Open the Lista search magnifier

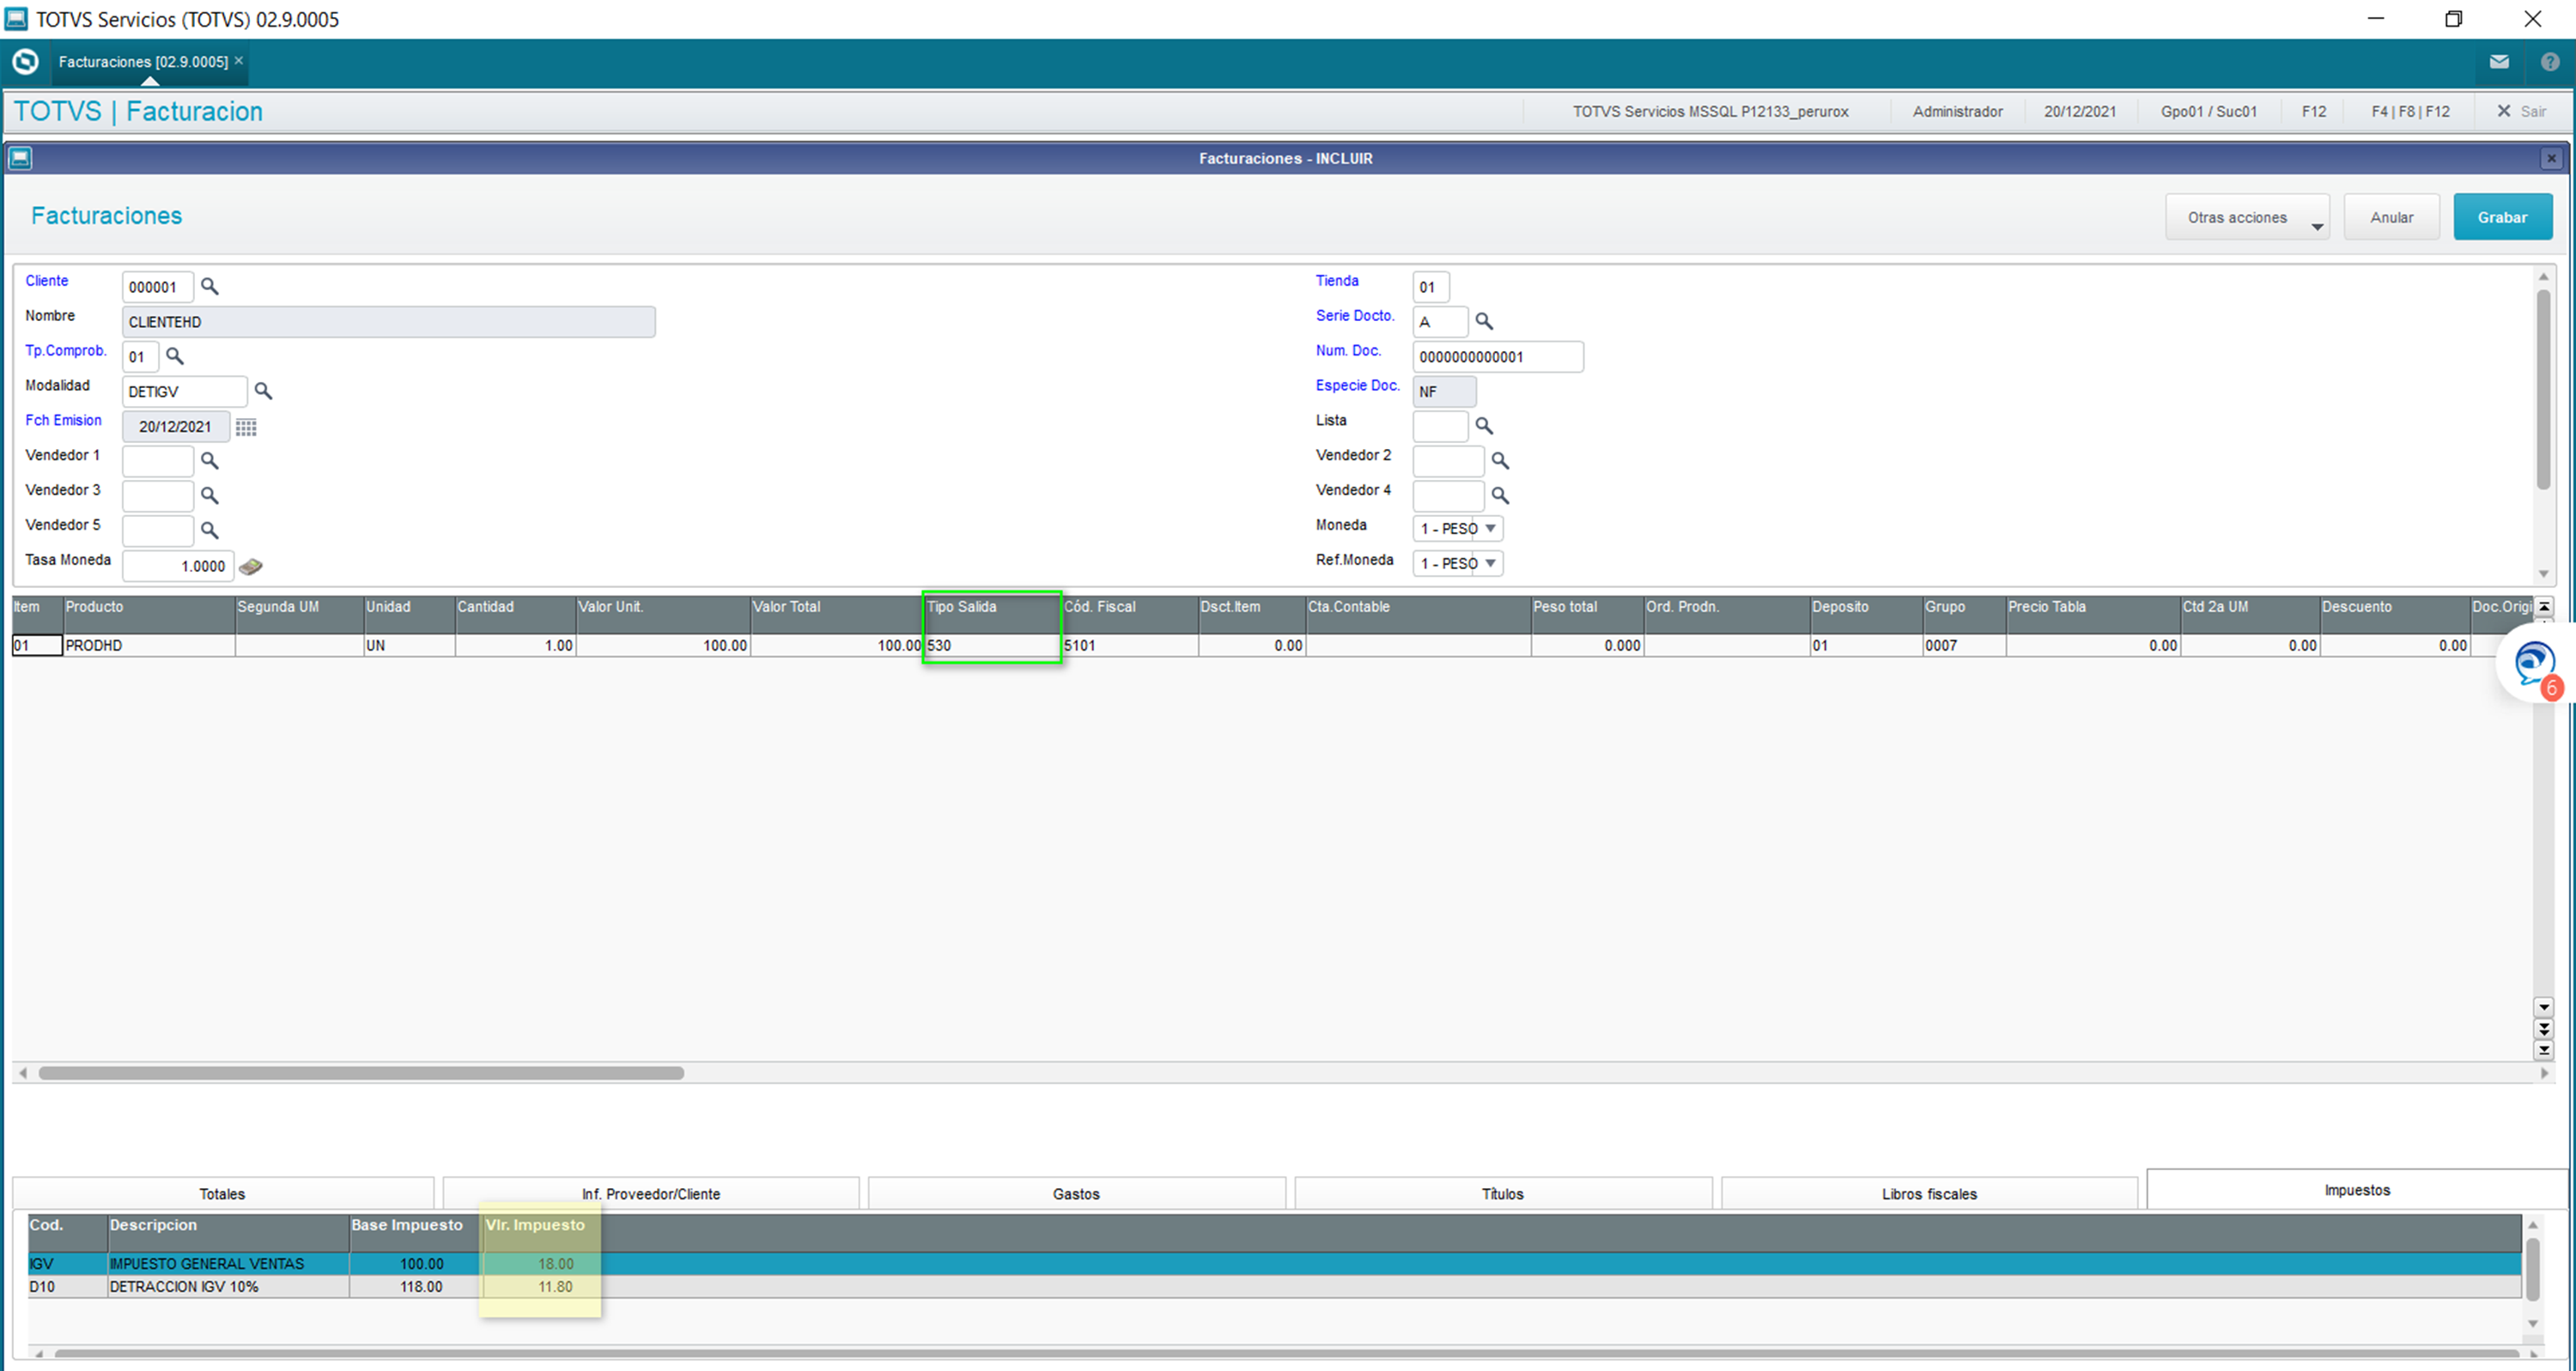point(1484,426)
